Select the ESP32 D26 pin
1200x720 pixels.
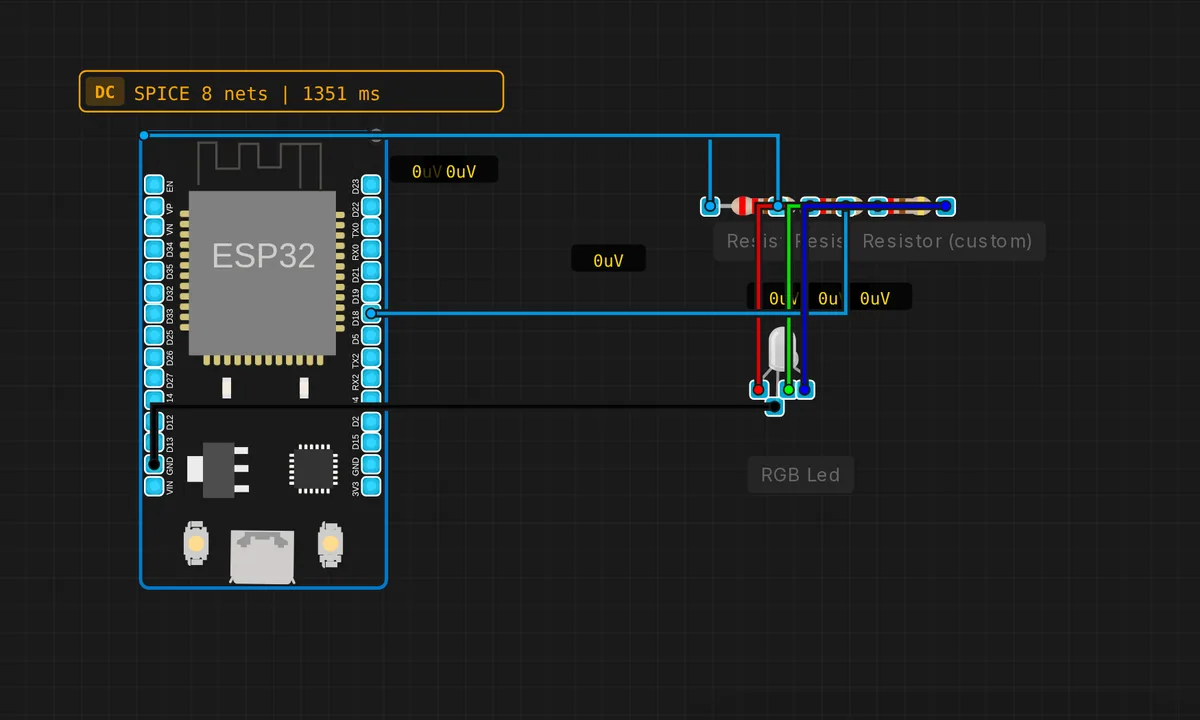[154, 357]
